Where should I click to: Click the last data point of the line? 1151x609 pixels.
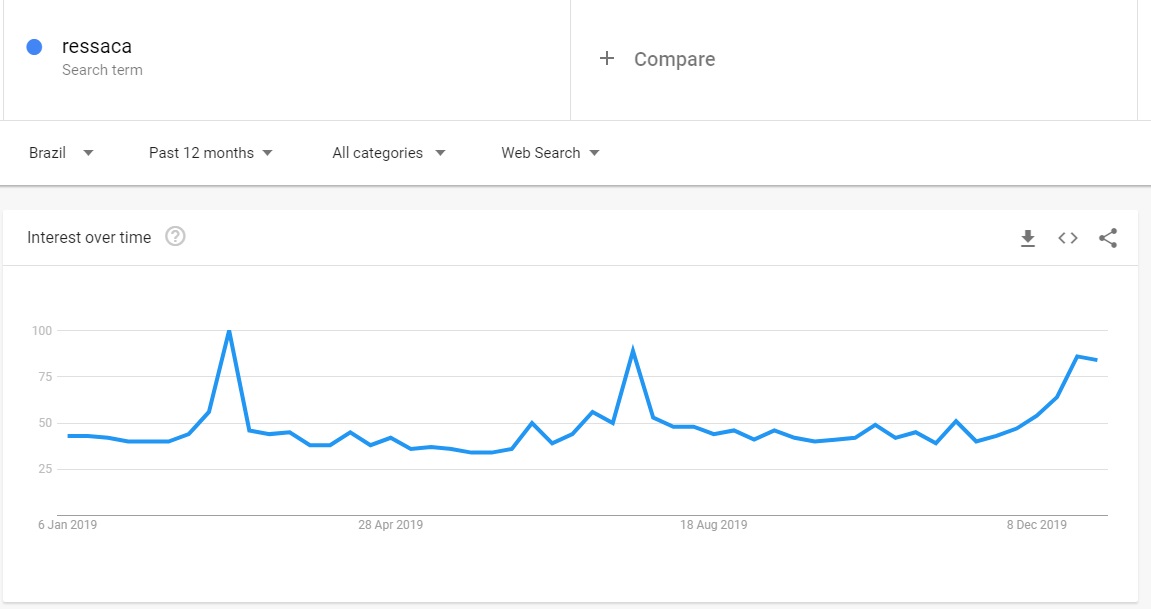click(1097, 360)
